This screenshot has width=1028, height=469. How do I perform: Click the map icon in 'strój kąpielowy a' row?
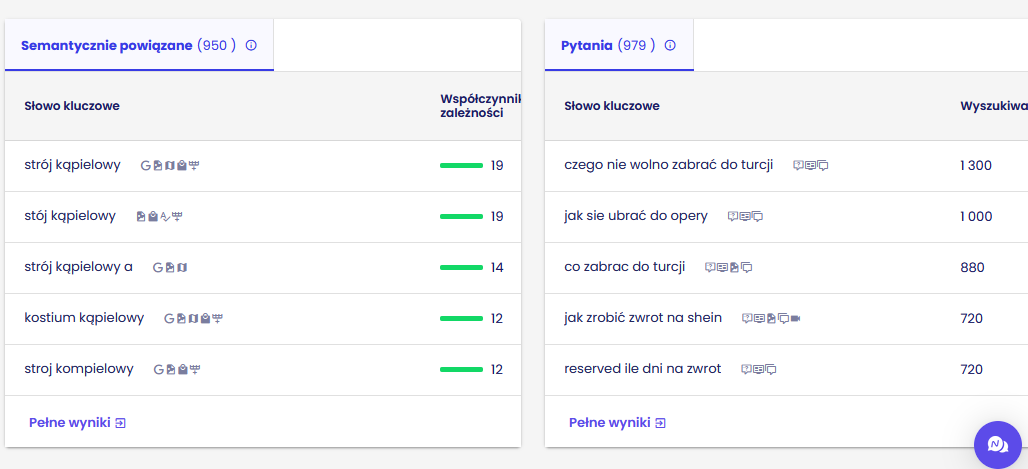pyautogui.click(x=182, y=268)
